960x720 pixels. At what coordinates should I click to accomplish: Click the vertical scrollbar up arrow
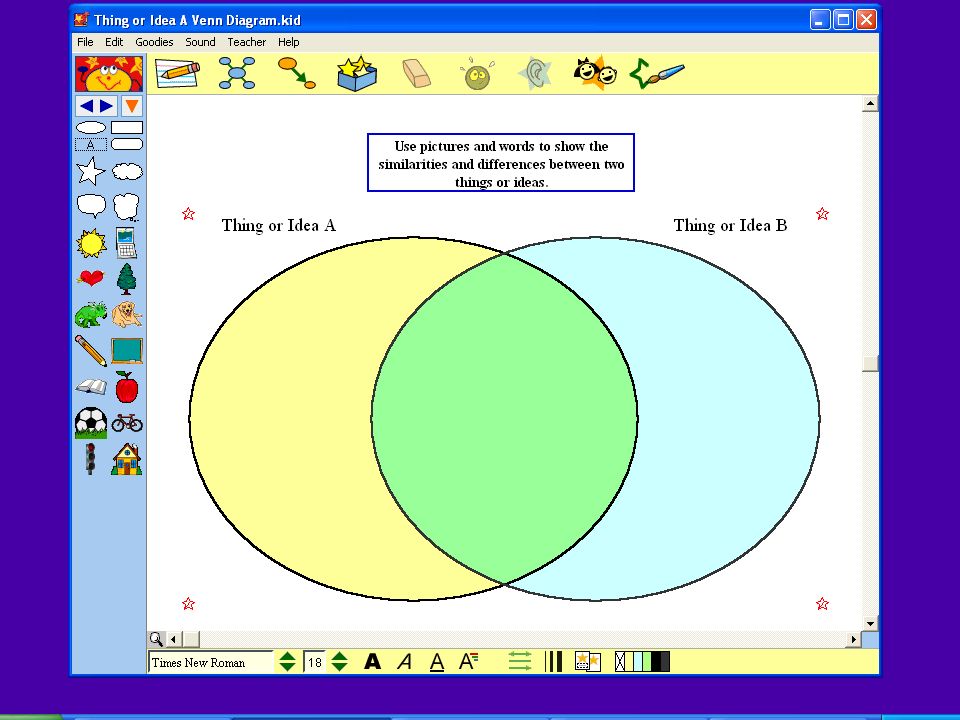pos(870,104)
